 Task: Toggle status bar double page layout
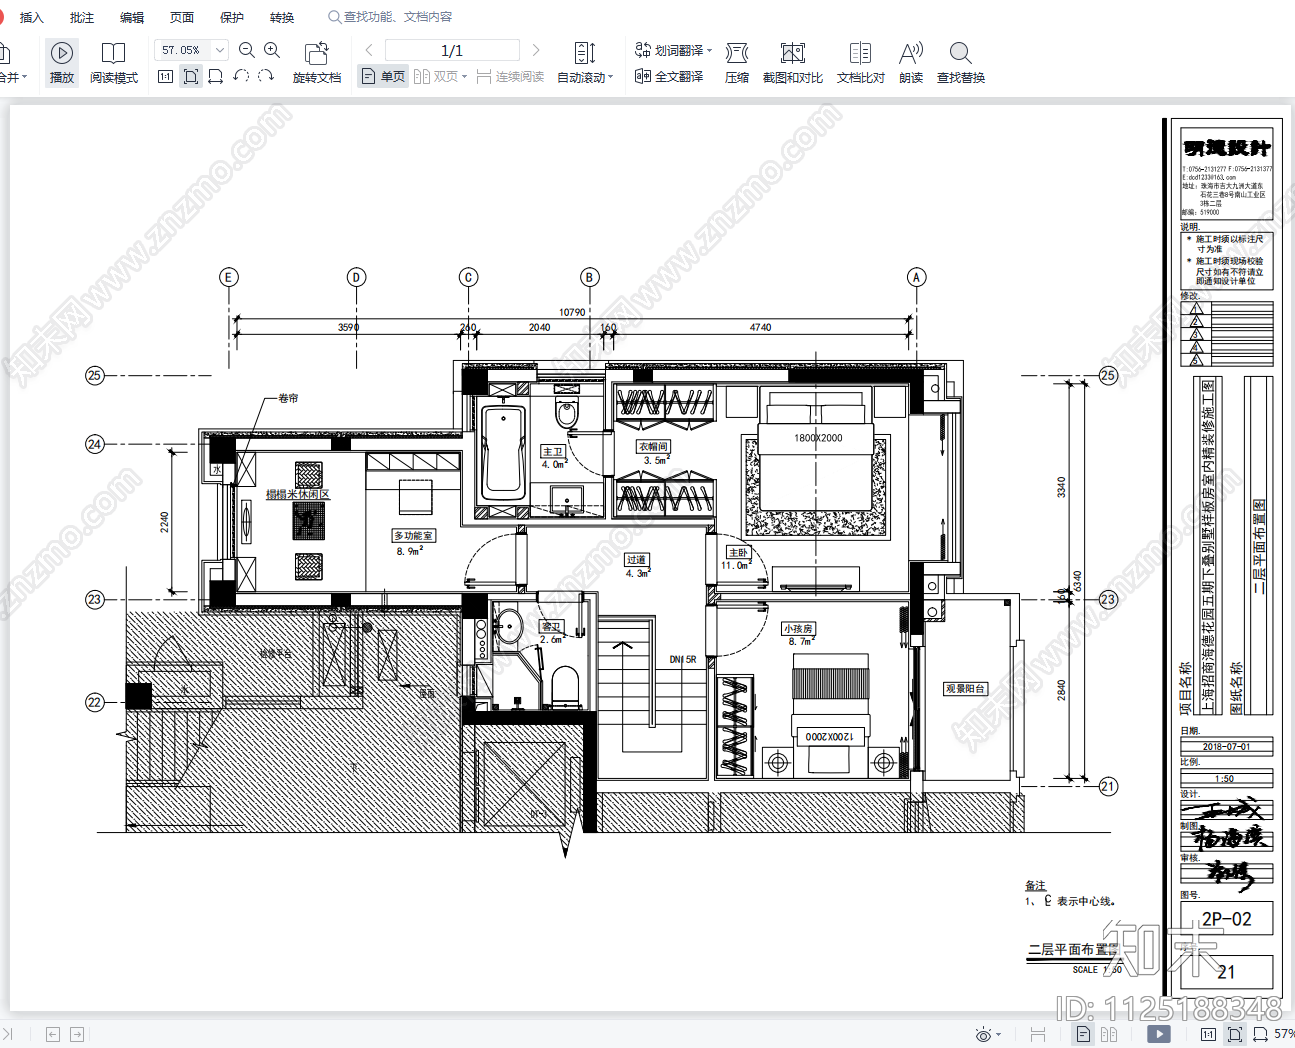tap(1109, 1034)
